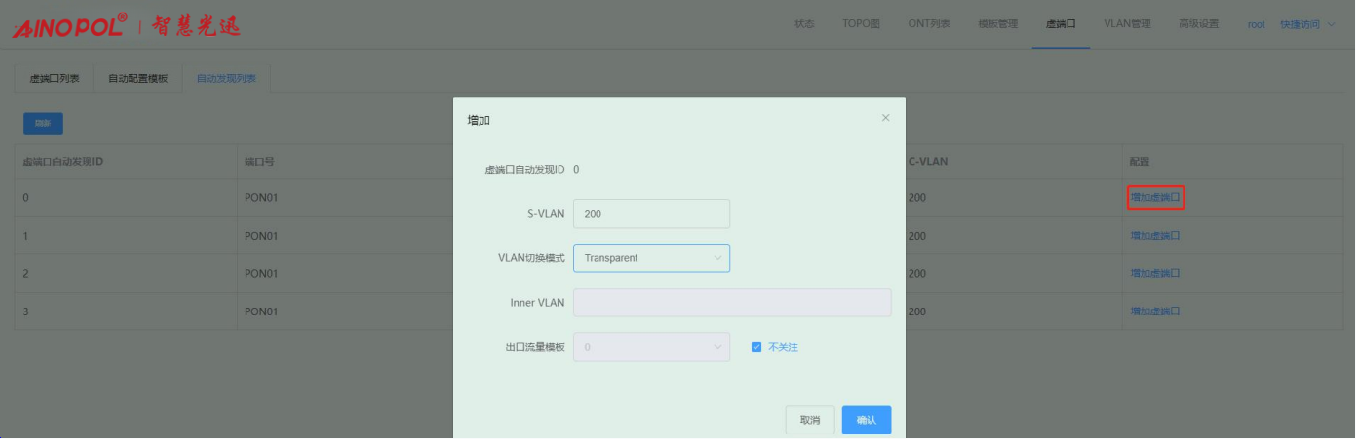Click 增加虚端口 link for row ID 3

(1155, 311)
